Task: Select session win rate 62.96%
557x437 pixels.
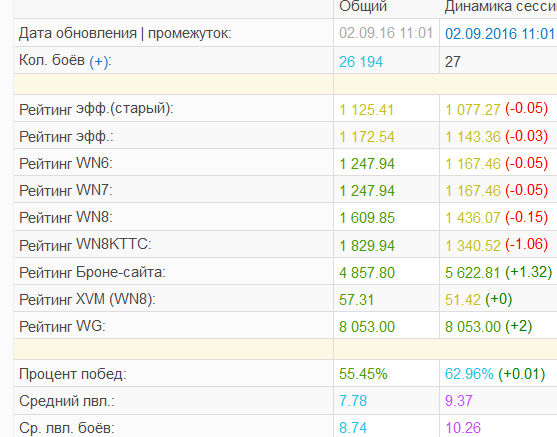Action: pyautogui.click(x=469, y=374)
